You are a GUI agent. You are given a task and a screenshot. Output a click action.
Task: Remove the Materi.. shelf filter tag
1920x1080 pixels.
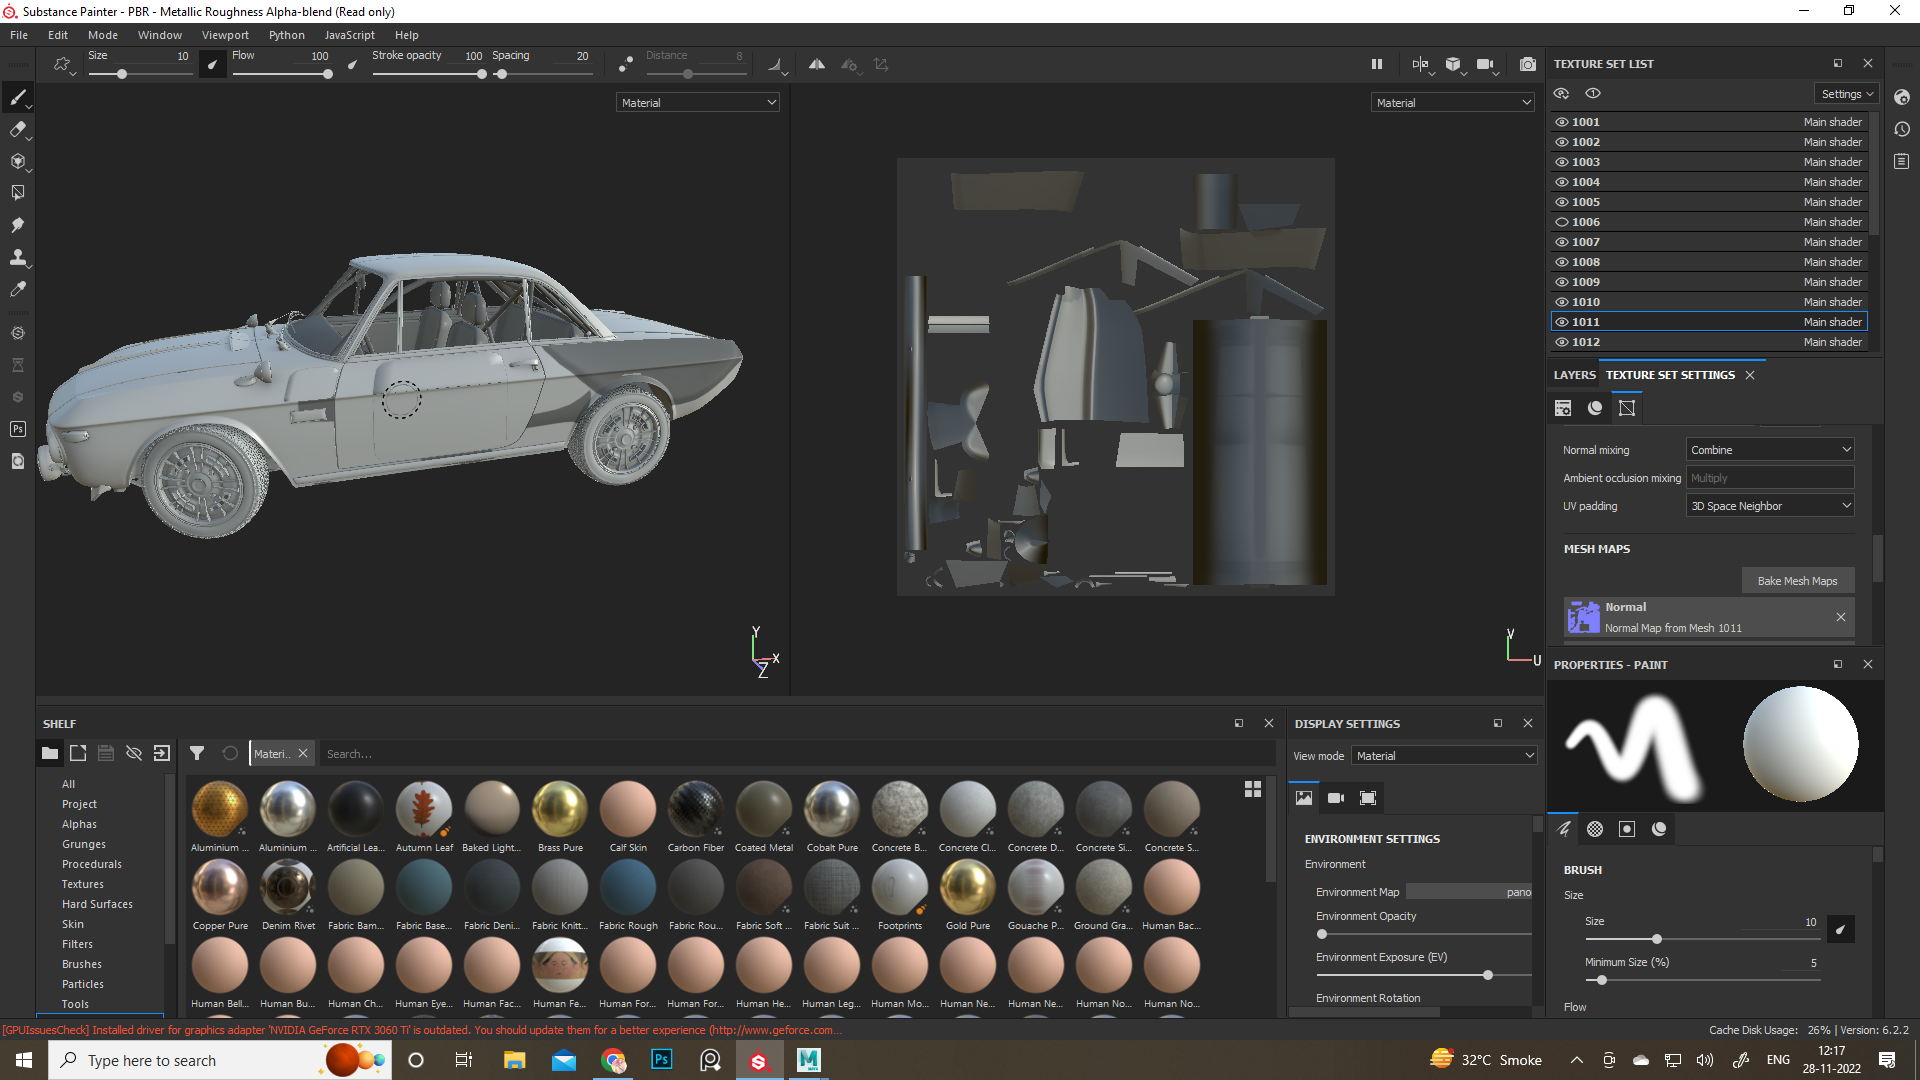tap(303, 753)
